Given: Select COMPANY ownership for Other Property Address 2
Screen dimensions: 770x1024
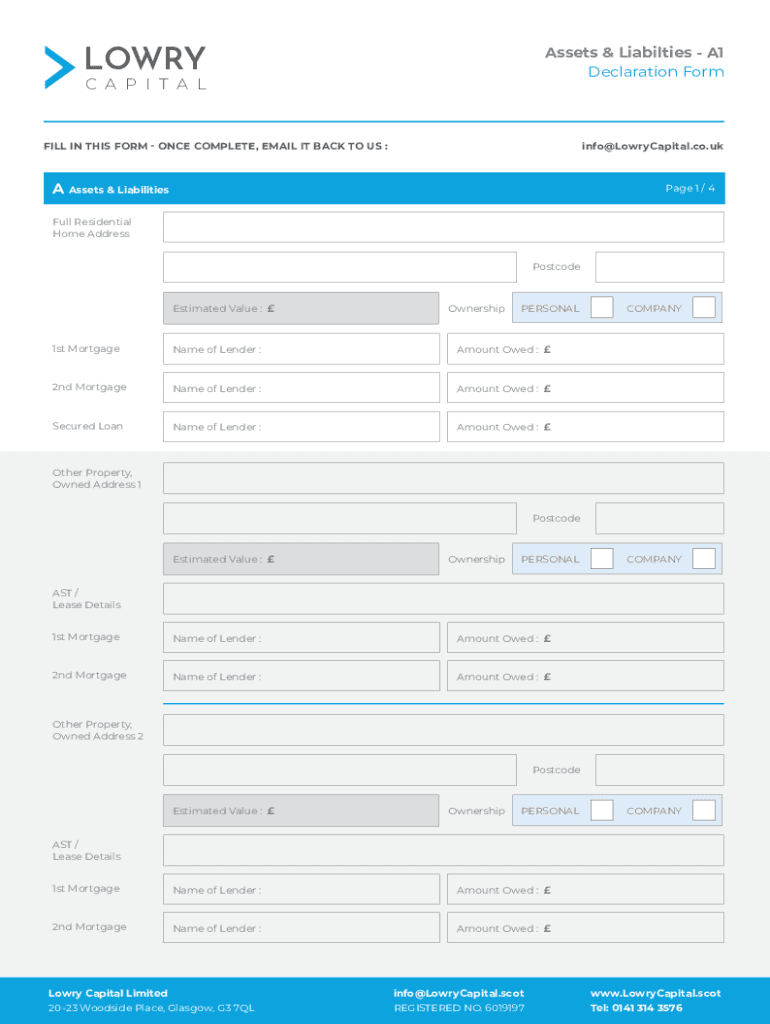Looking at the screenshot, I should [704, 810].
